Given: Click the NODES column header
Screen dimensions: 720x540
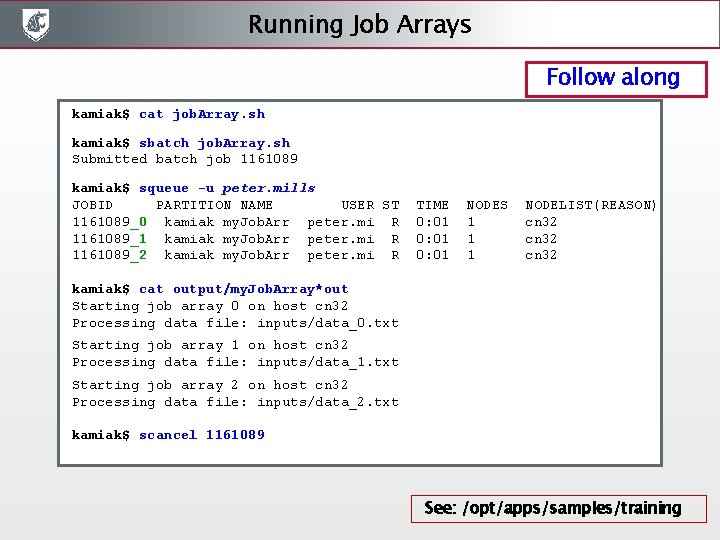Looking at the screenshot, I should pos(487,205).
